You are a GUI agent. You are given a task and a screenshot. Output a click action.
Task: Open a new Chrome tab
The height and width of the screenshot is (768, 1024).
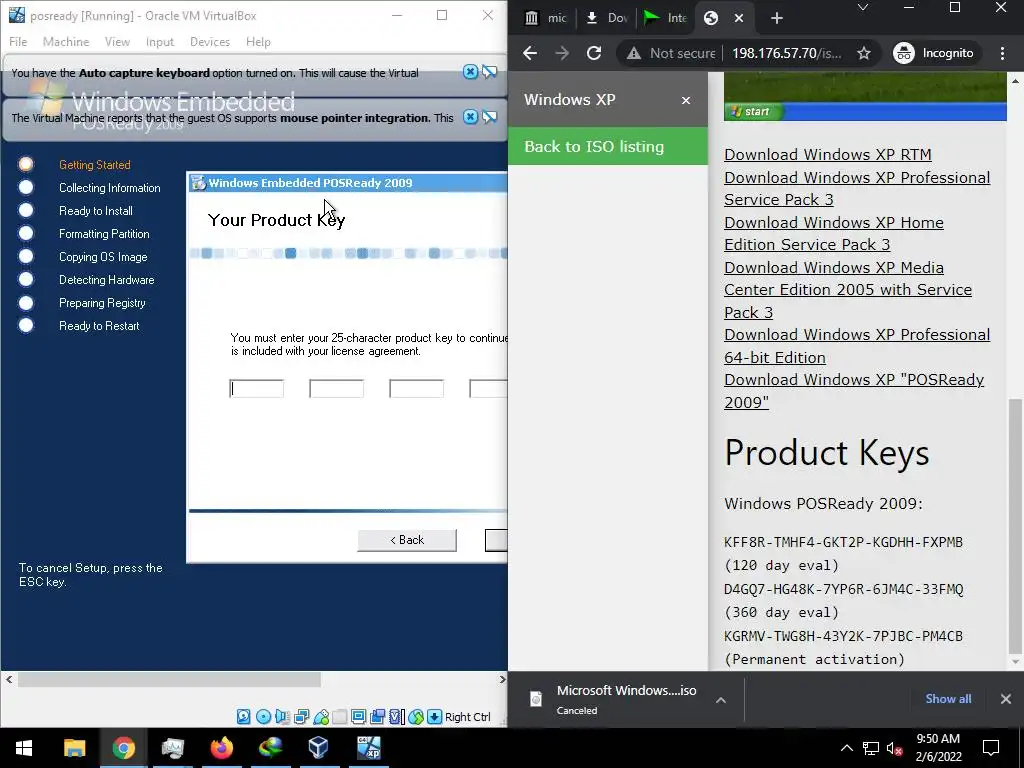(776, 18)
